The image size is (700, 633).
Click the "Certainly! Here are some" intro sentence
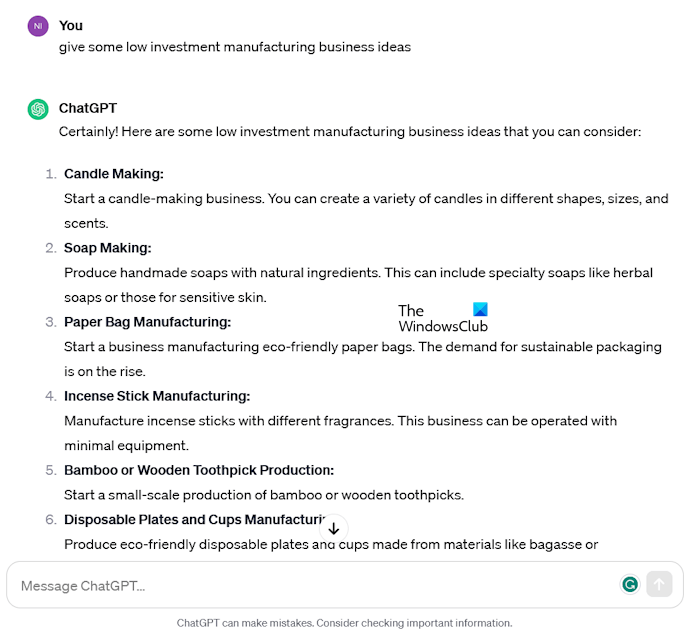(350, 131)
